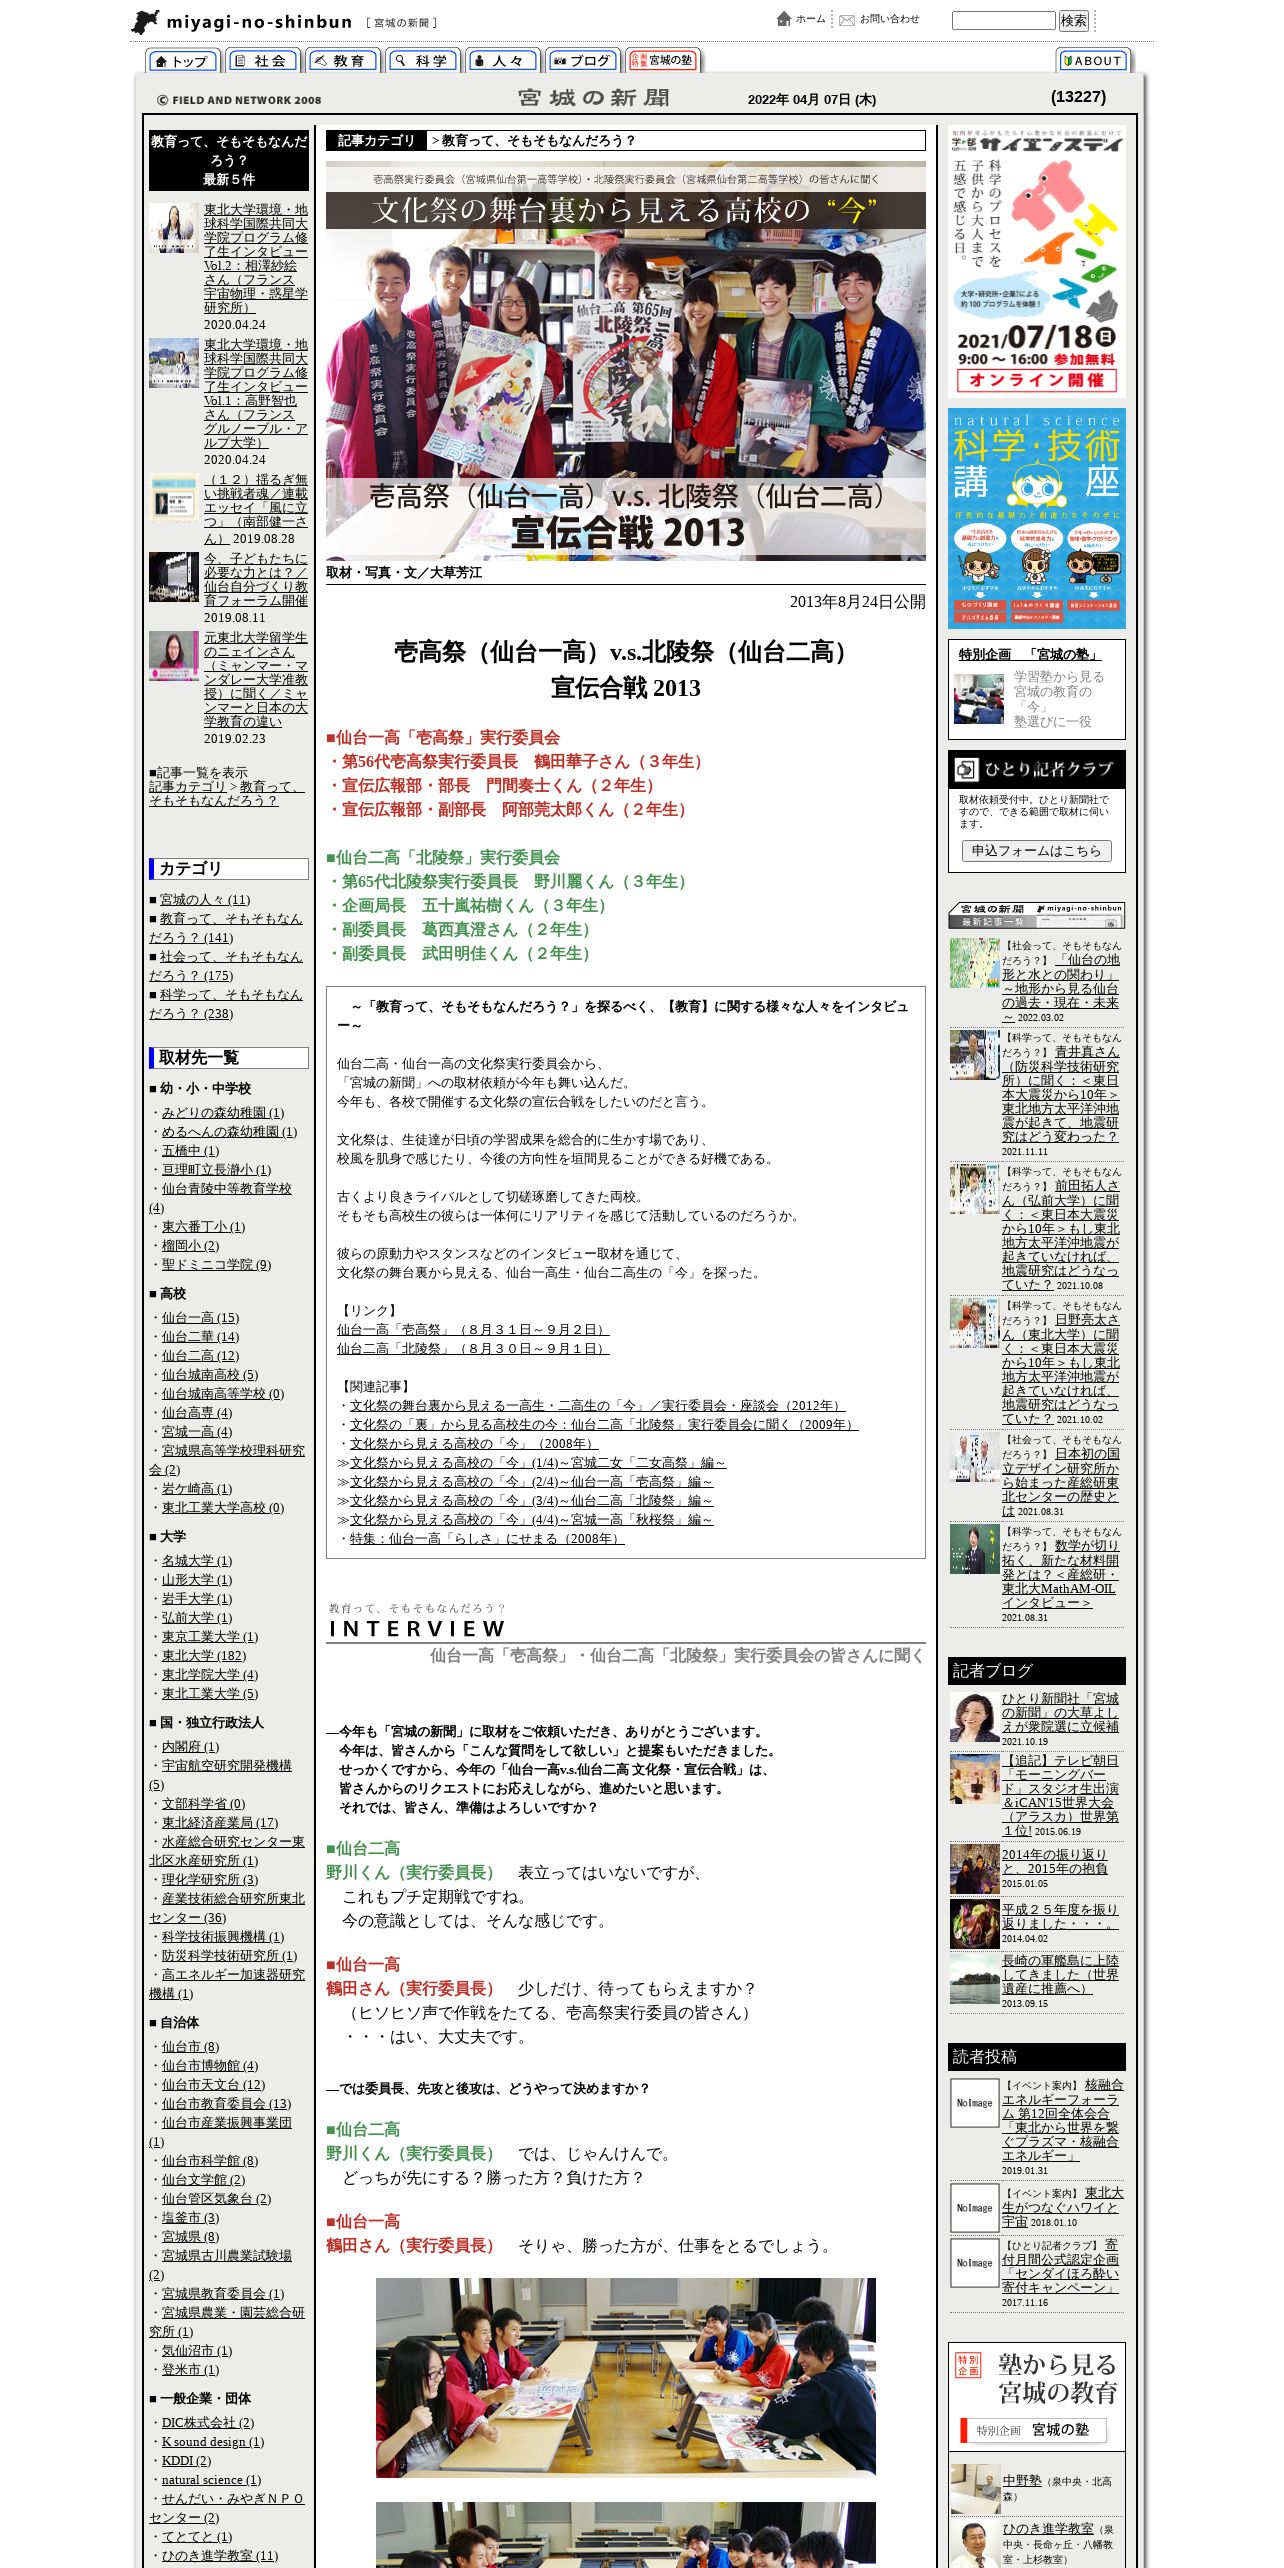Open the 塾から見る宮城の教育 banner

pyautogui.click(x=1036, y=2395)
